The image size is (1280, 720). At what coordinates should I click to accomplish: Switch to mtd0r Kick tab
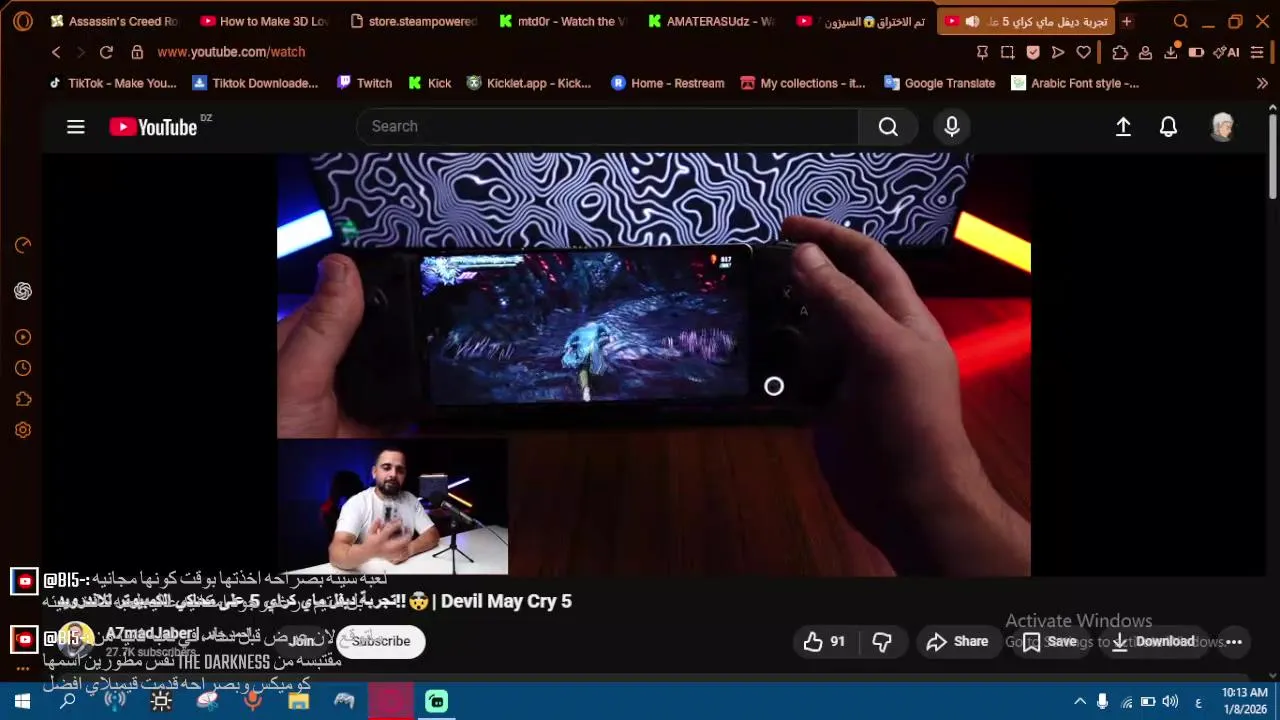point(564,21)
